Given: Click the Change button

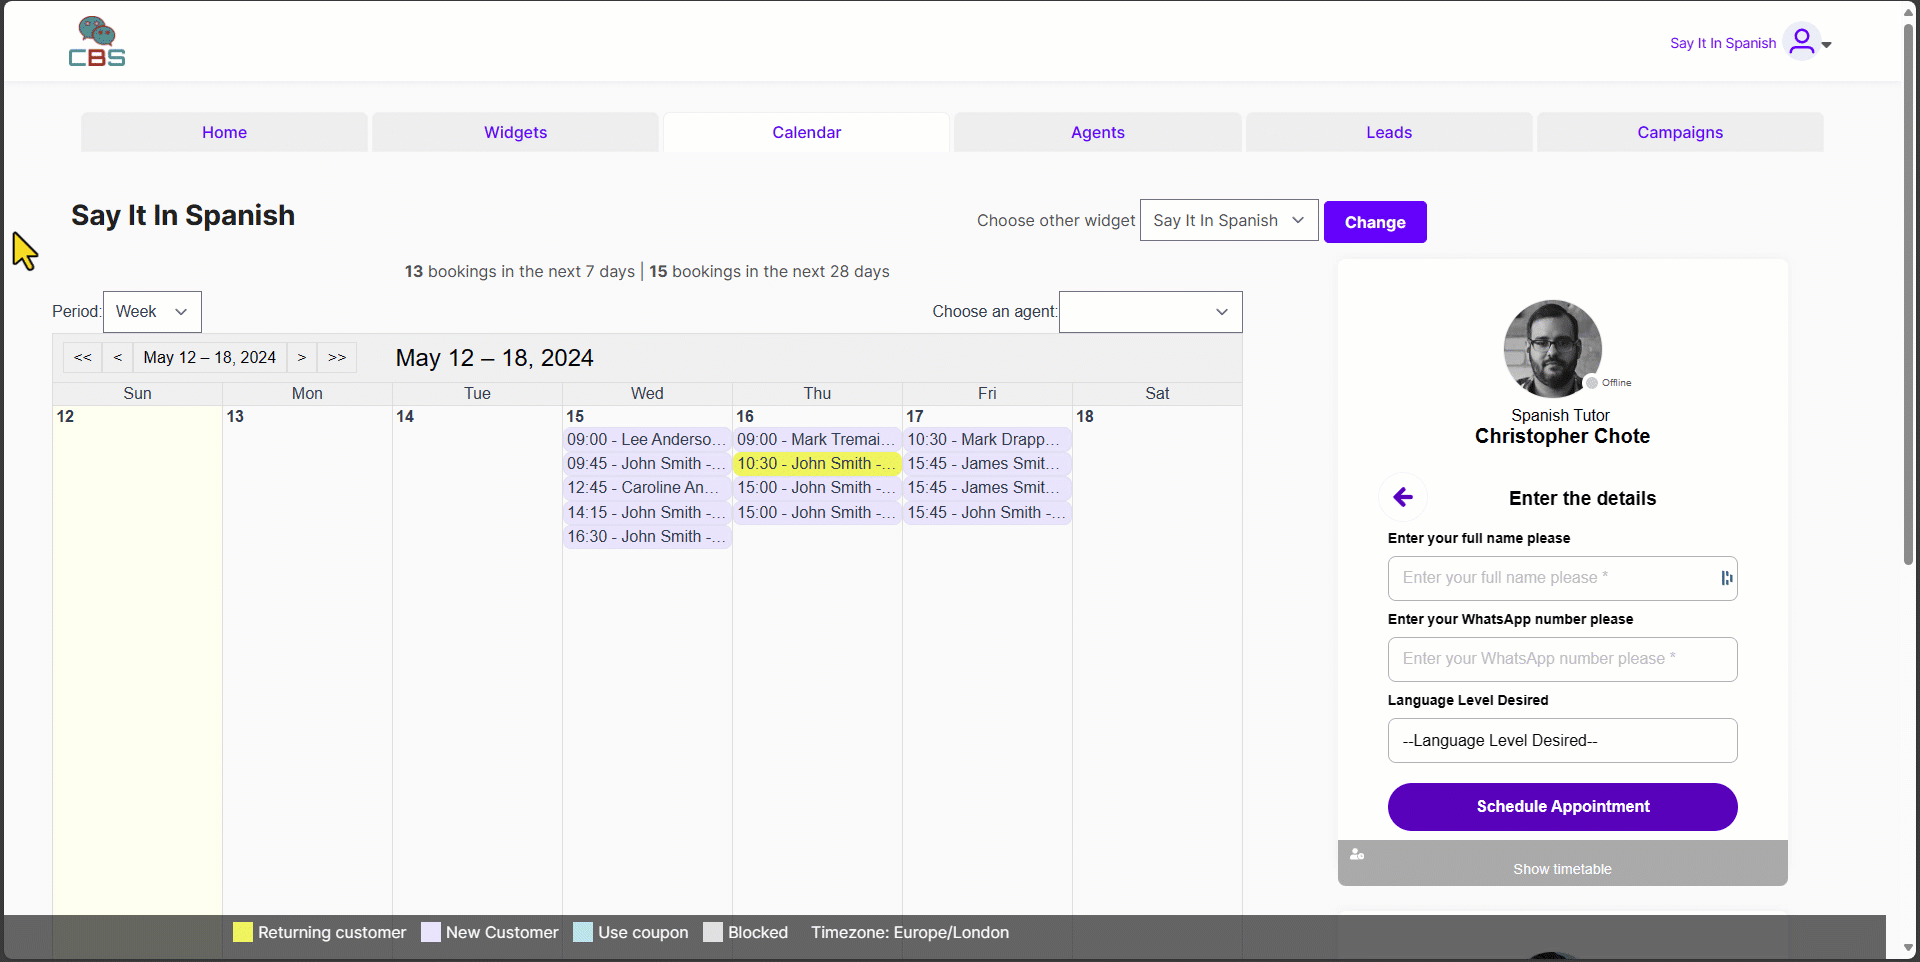Looking at the screenshot, I should (x=1374, y=221).
